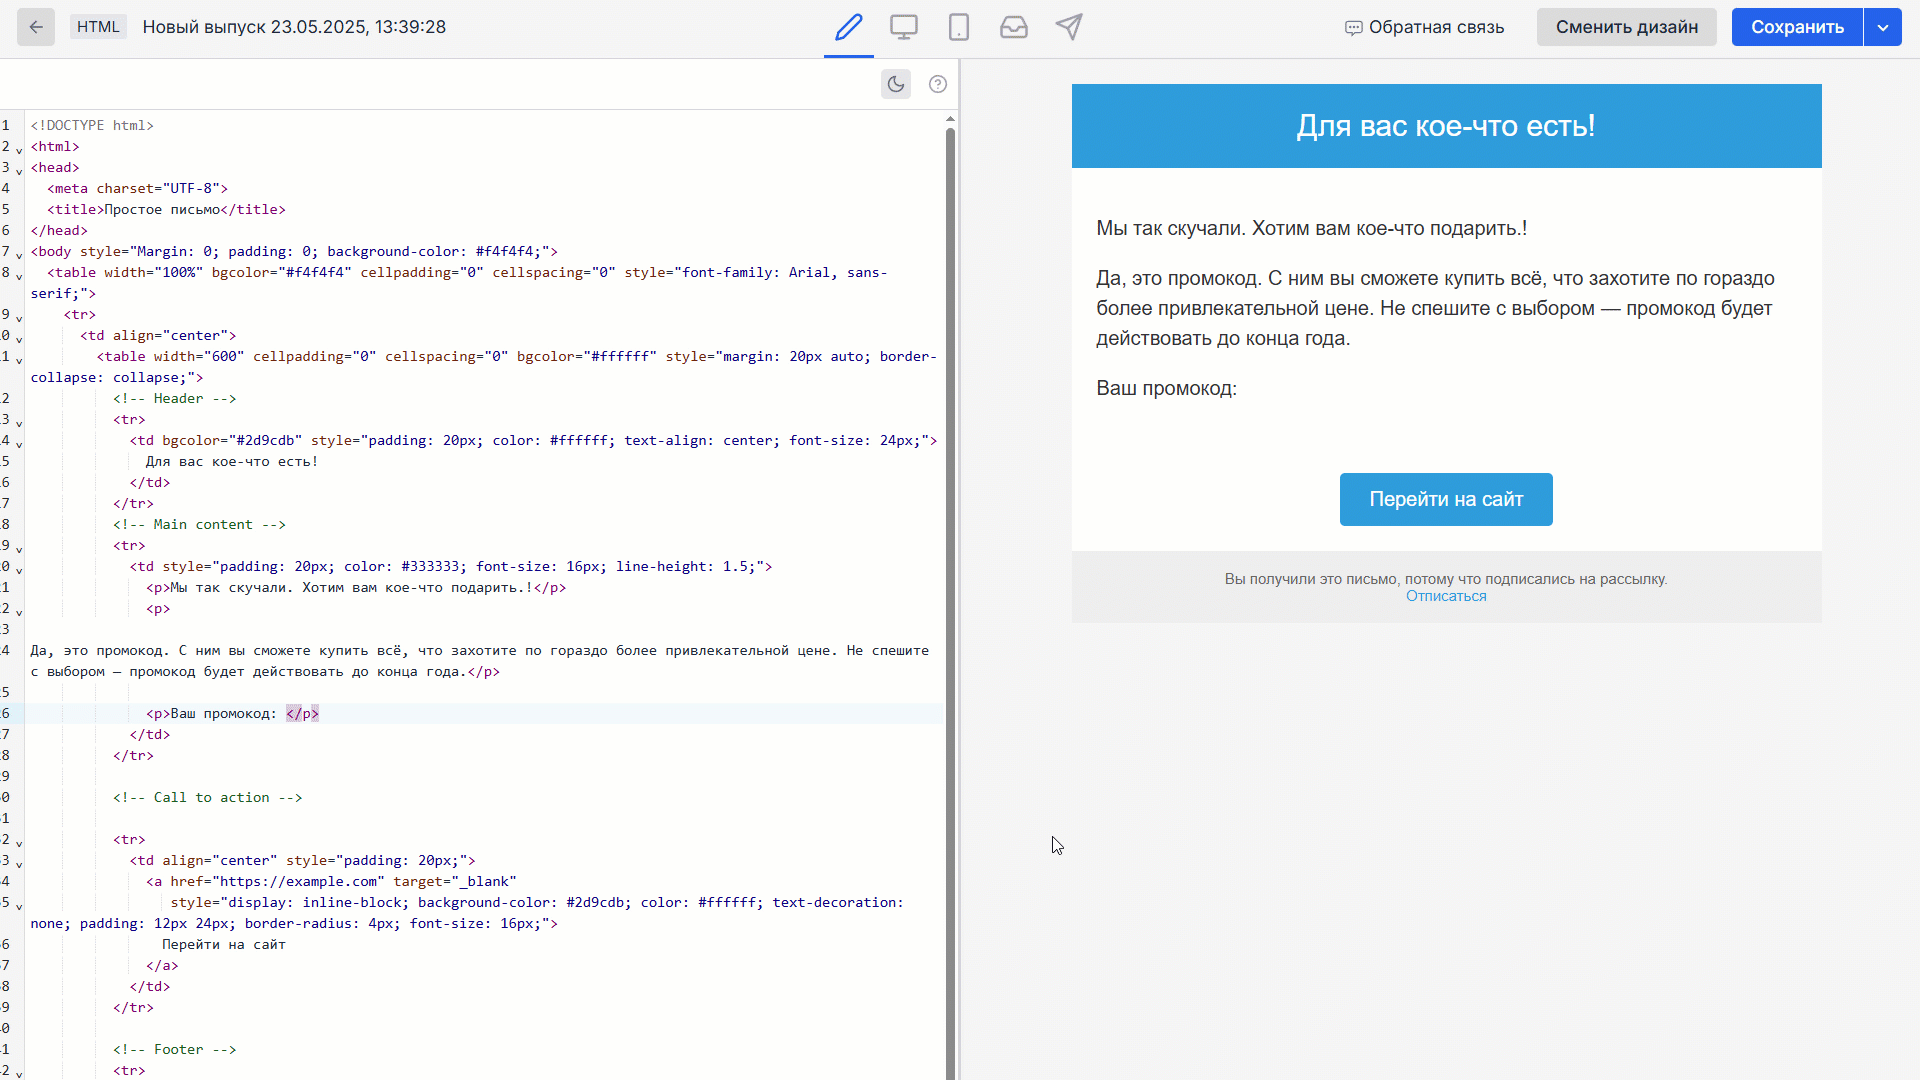Click the Перейти на сайт button in preview

coord(1446,499)
